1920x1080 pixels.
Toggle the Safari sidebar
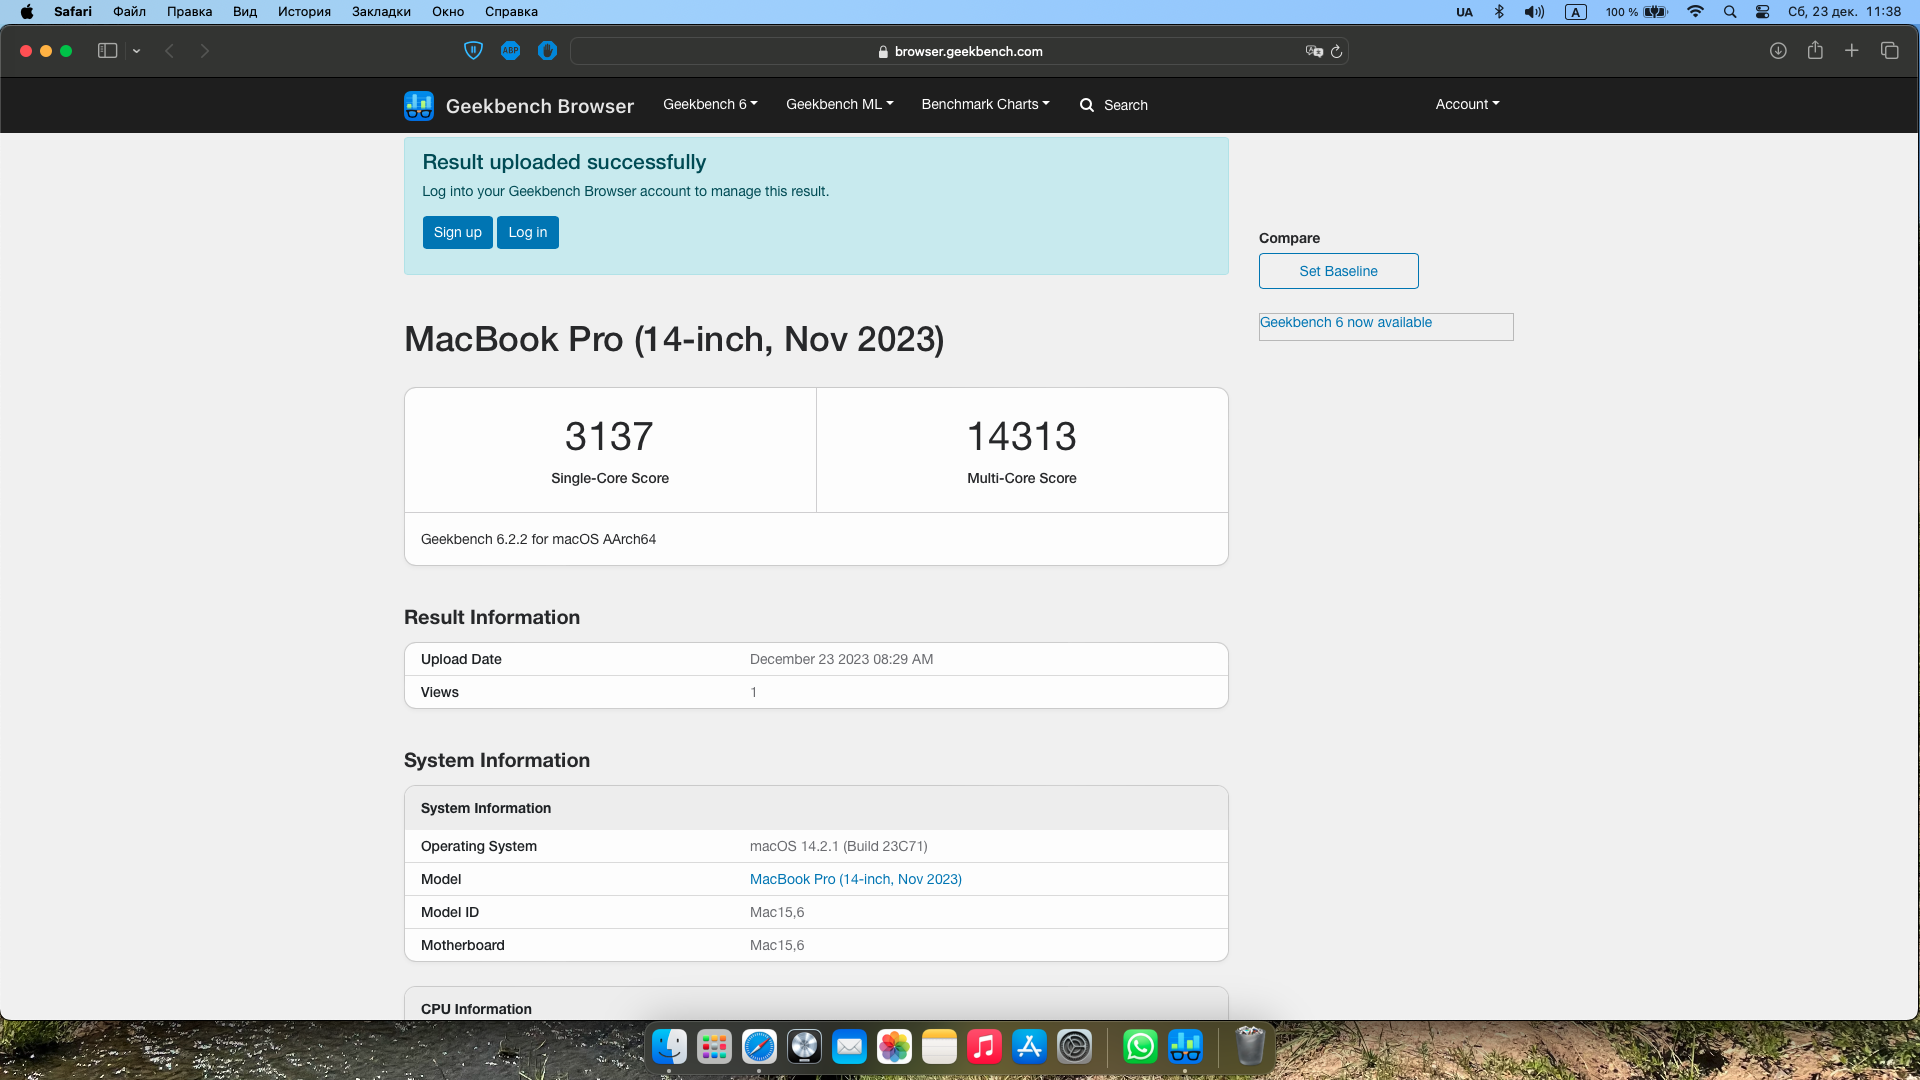(x=107, y=51)
